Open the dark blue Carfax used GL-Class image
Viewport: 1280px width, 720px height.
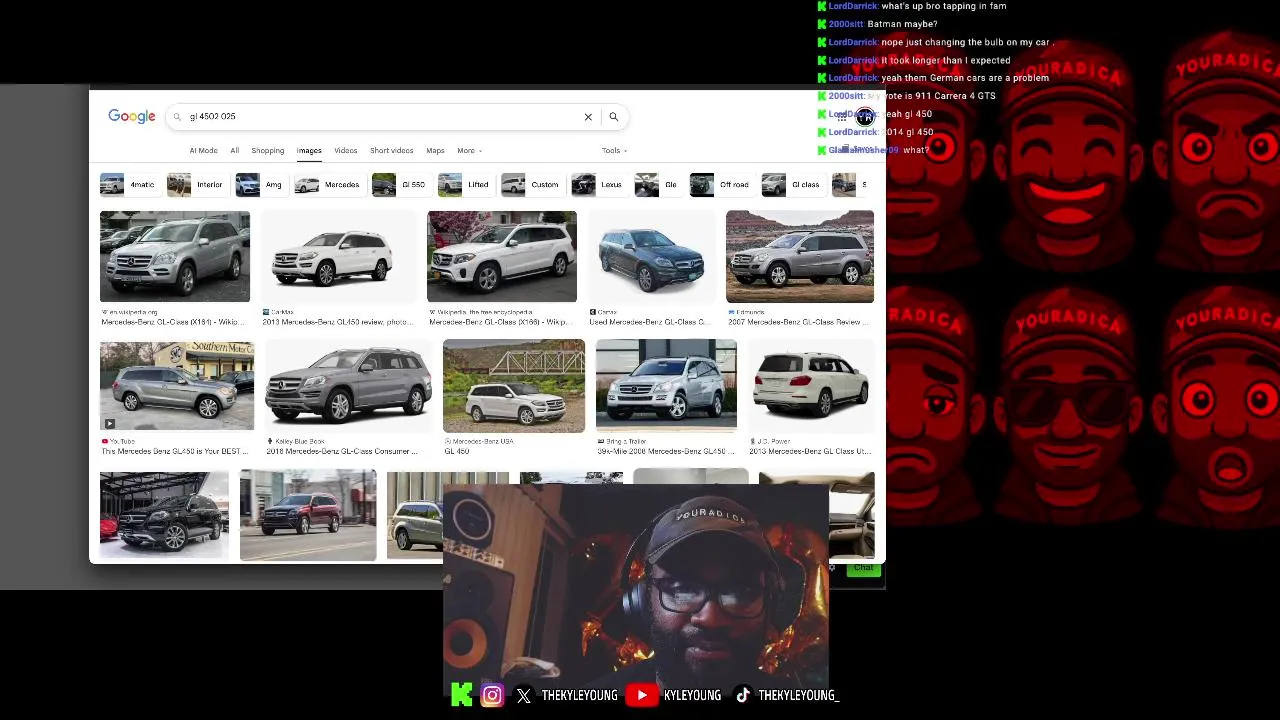point(651,256)
